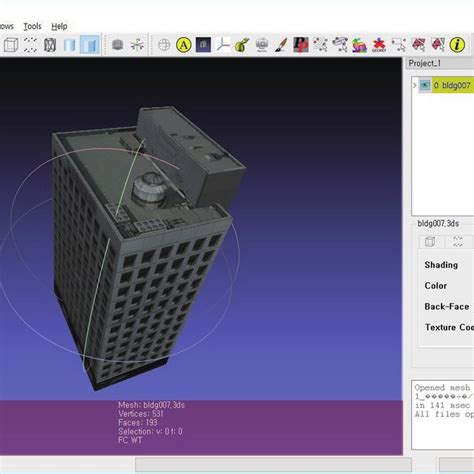
Task: Select the paintbrush Z-painting tool
Action: [281, 45]
